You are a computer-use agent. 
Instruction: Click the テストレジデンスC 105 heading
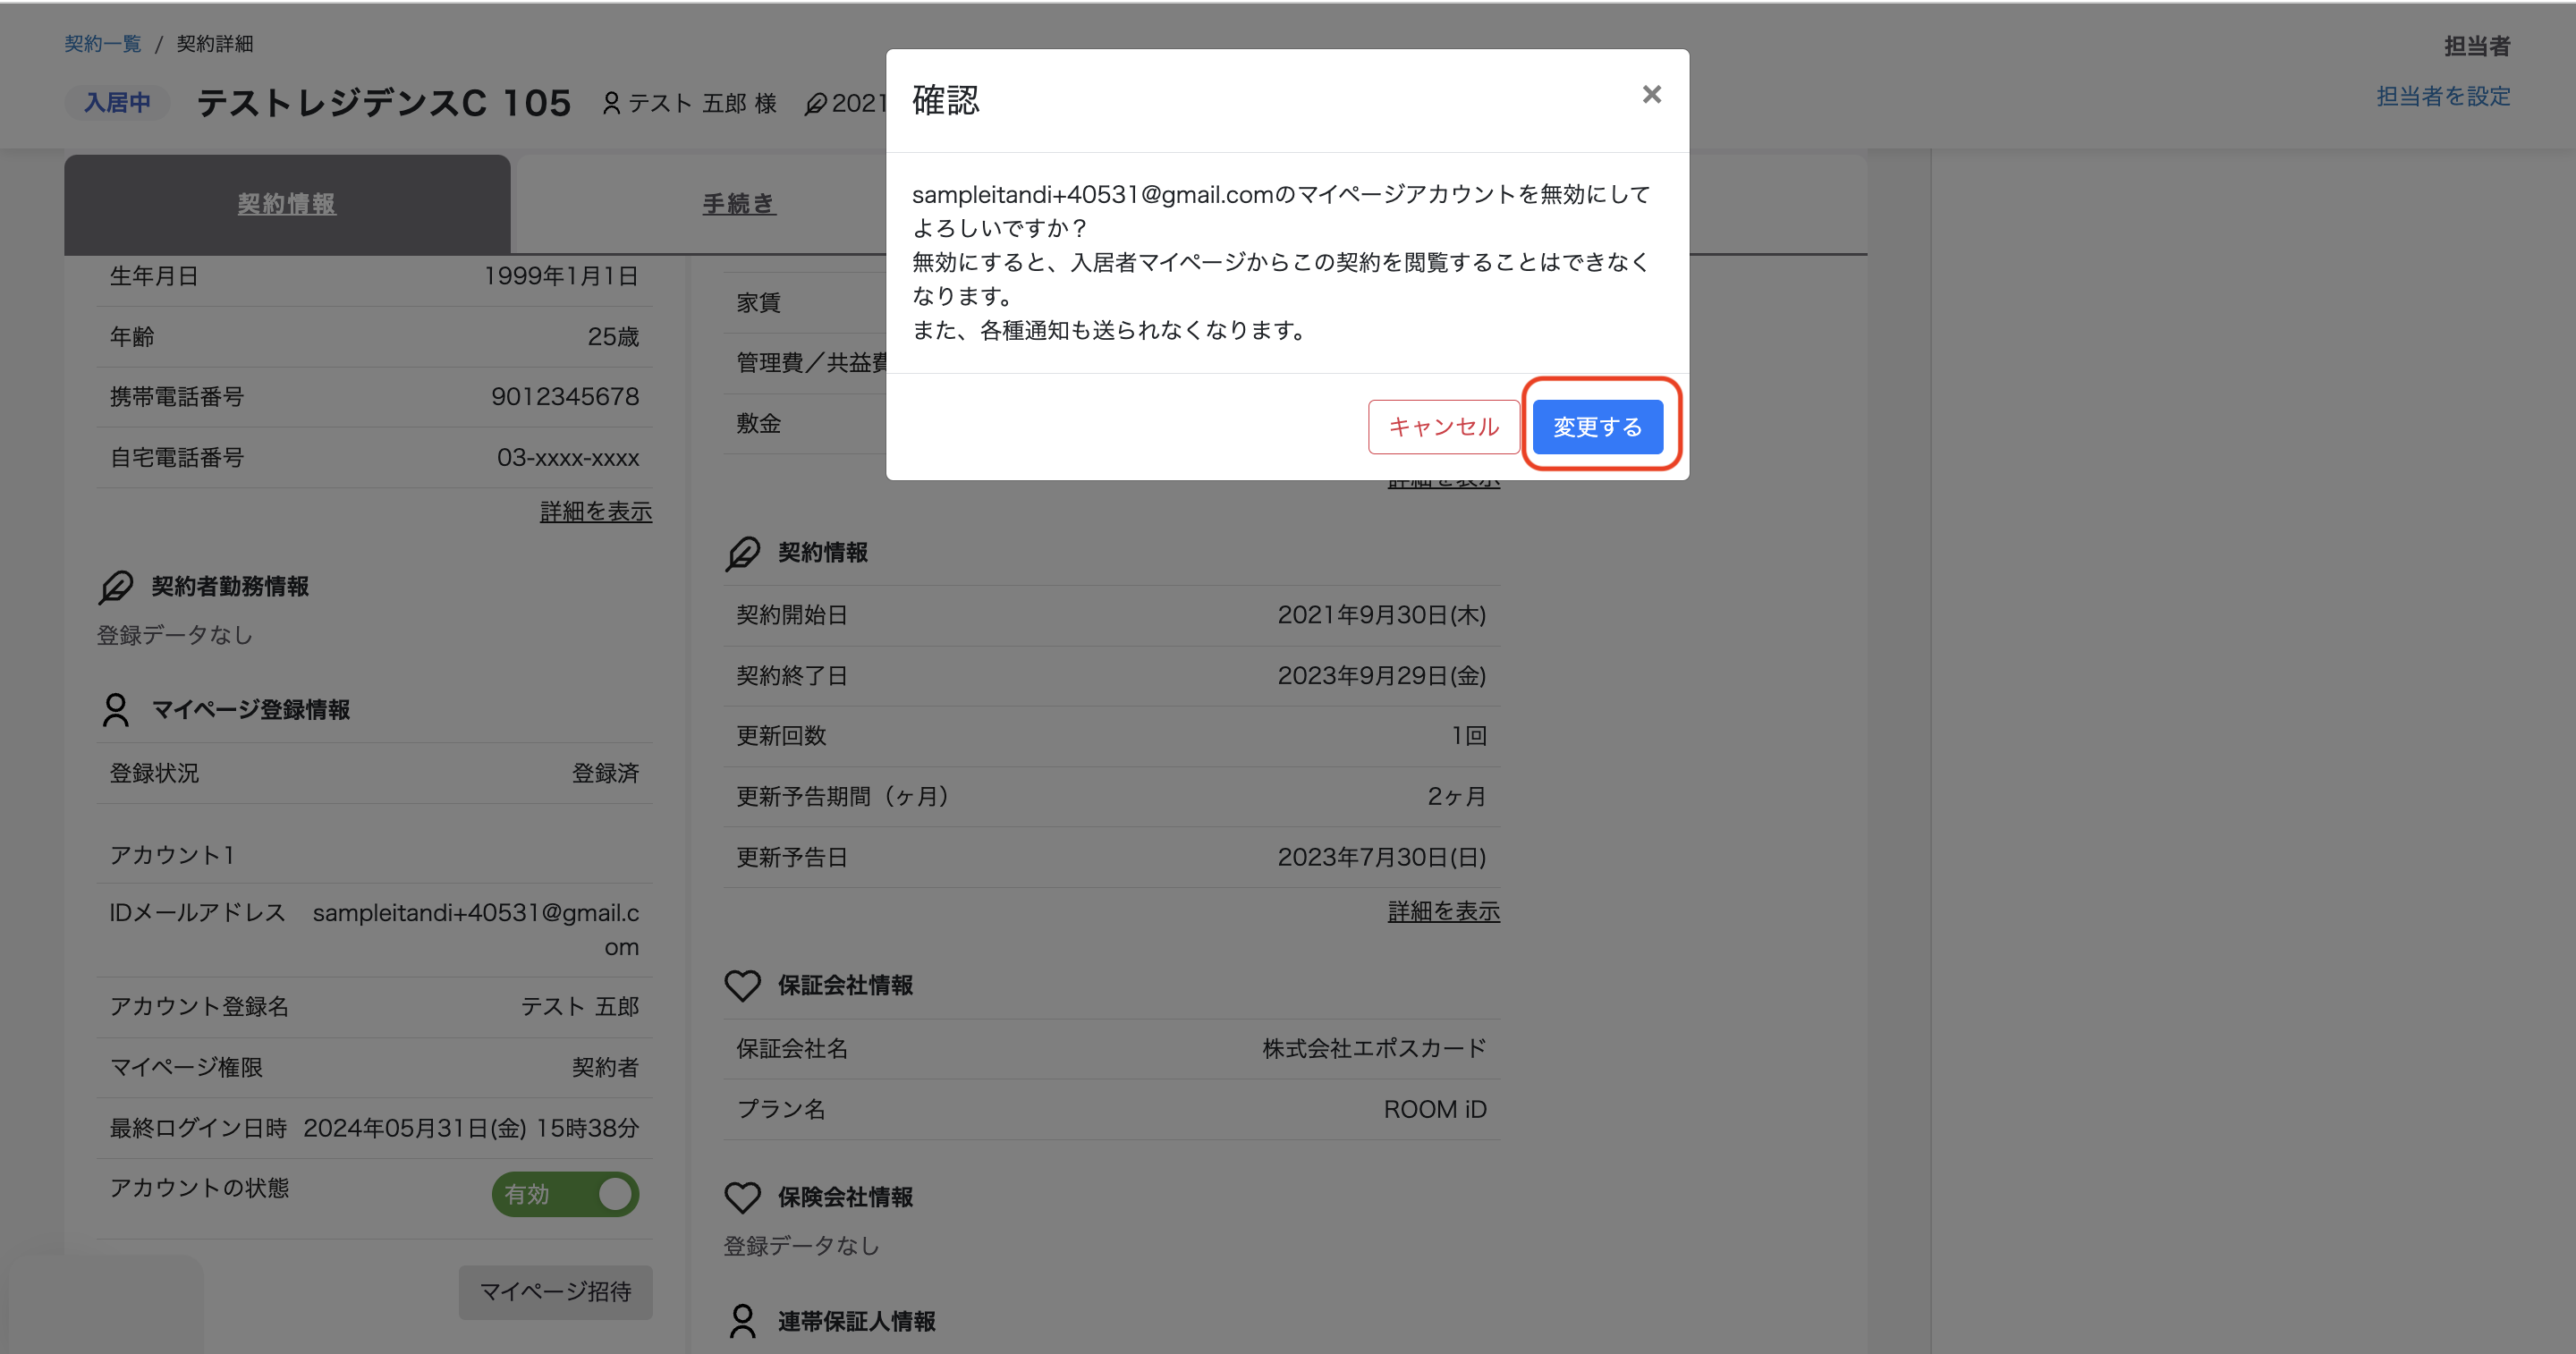[x=384, y=103]
